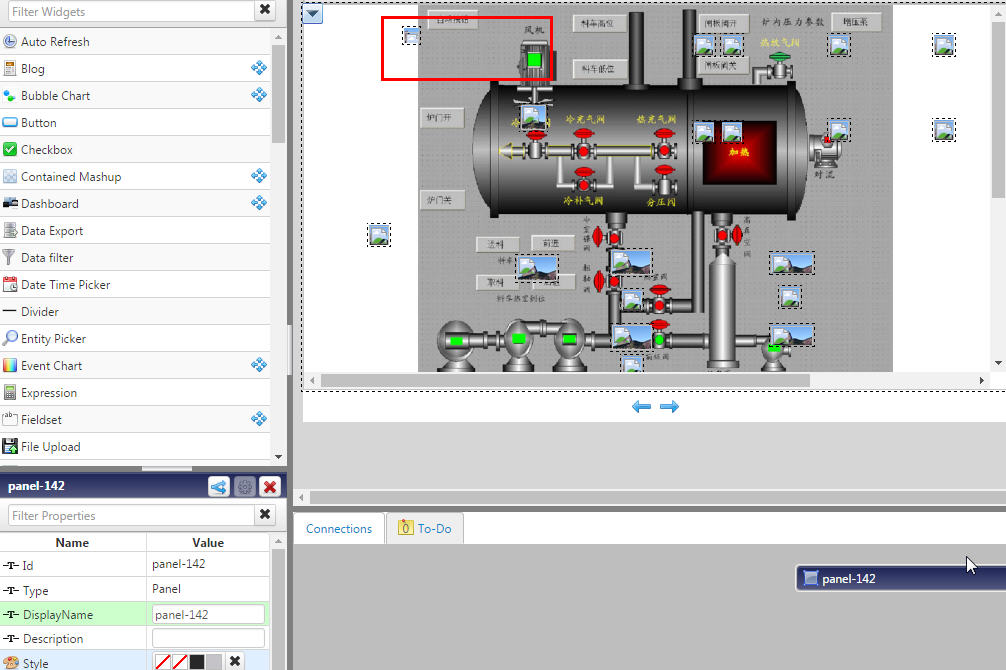The width and height of the screenshot is (1006, 670).
Task: Clear the Filter Properties search box
Action: [x=265, y=514]
